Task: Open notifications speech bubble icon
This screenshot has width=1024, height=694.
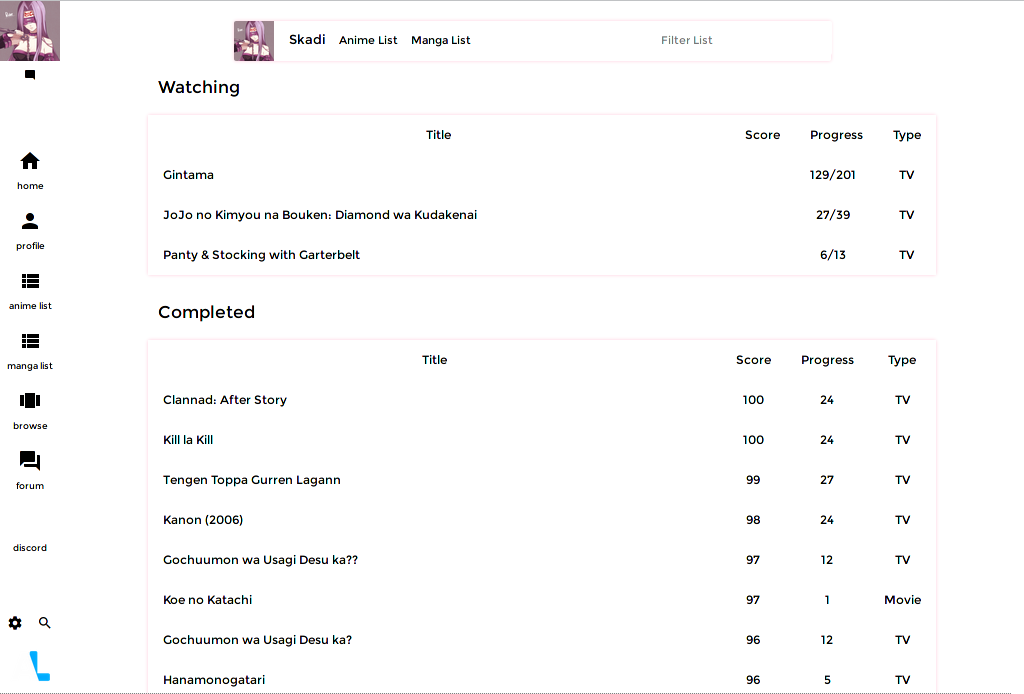Action: tap(30, 75)
